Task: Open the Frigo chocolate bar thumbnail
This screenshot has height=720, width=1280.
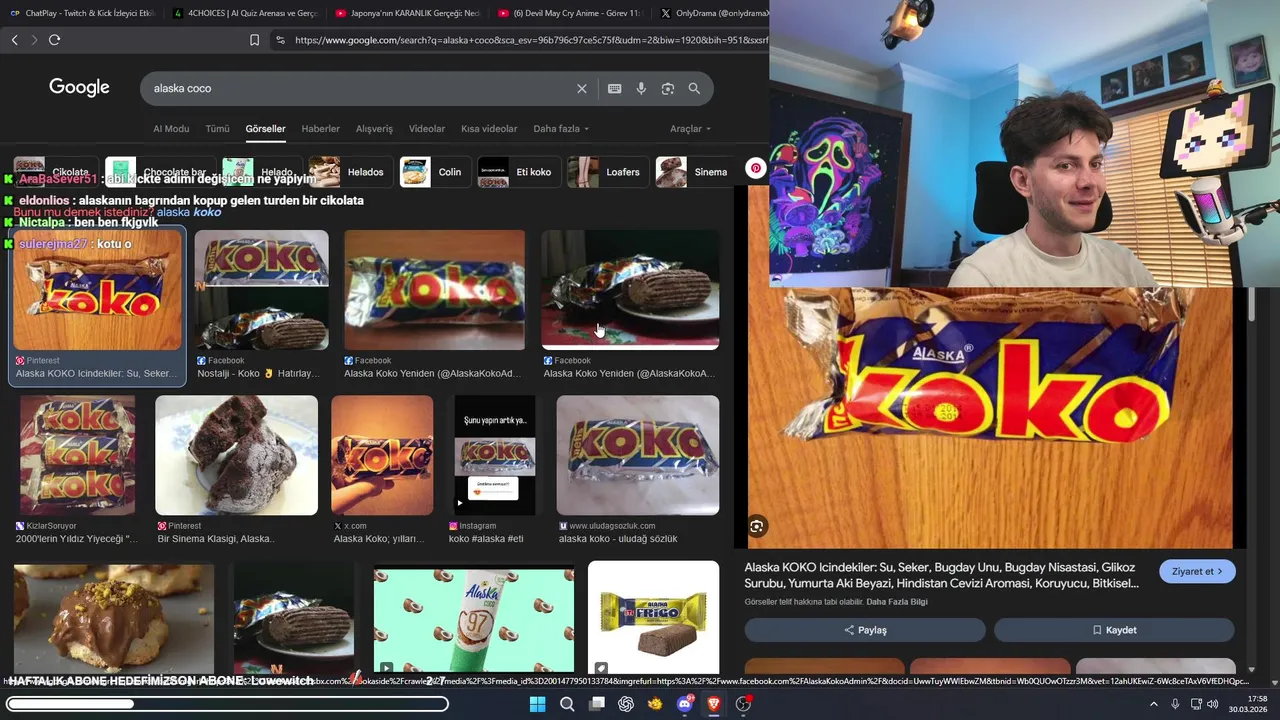Action: coord(653,617)
